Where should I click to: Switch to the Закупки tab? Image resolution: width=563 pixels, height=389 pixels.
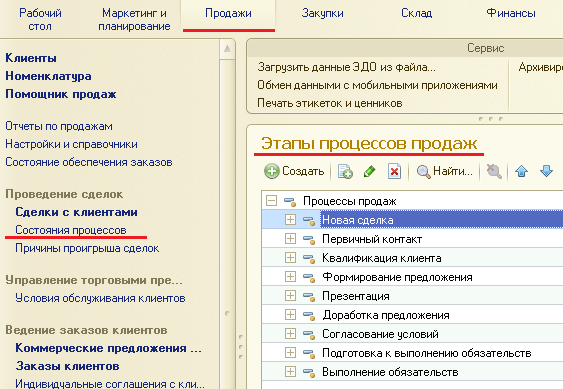322,13
